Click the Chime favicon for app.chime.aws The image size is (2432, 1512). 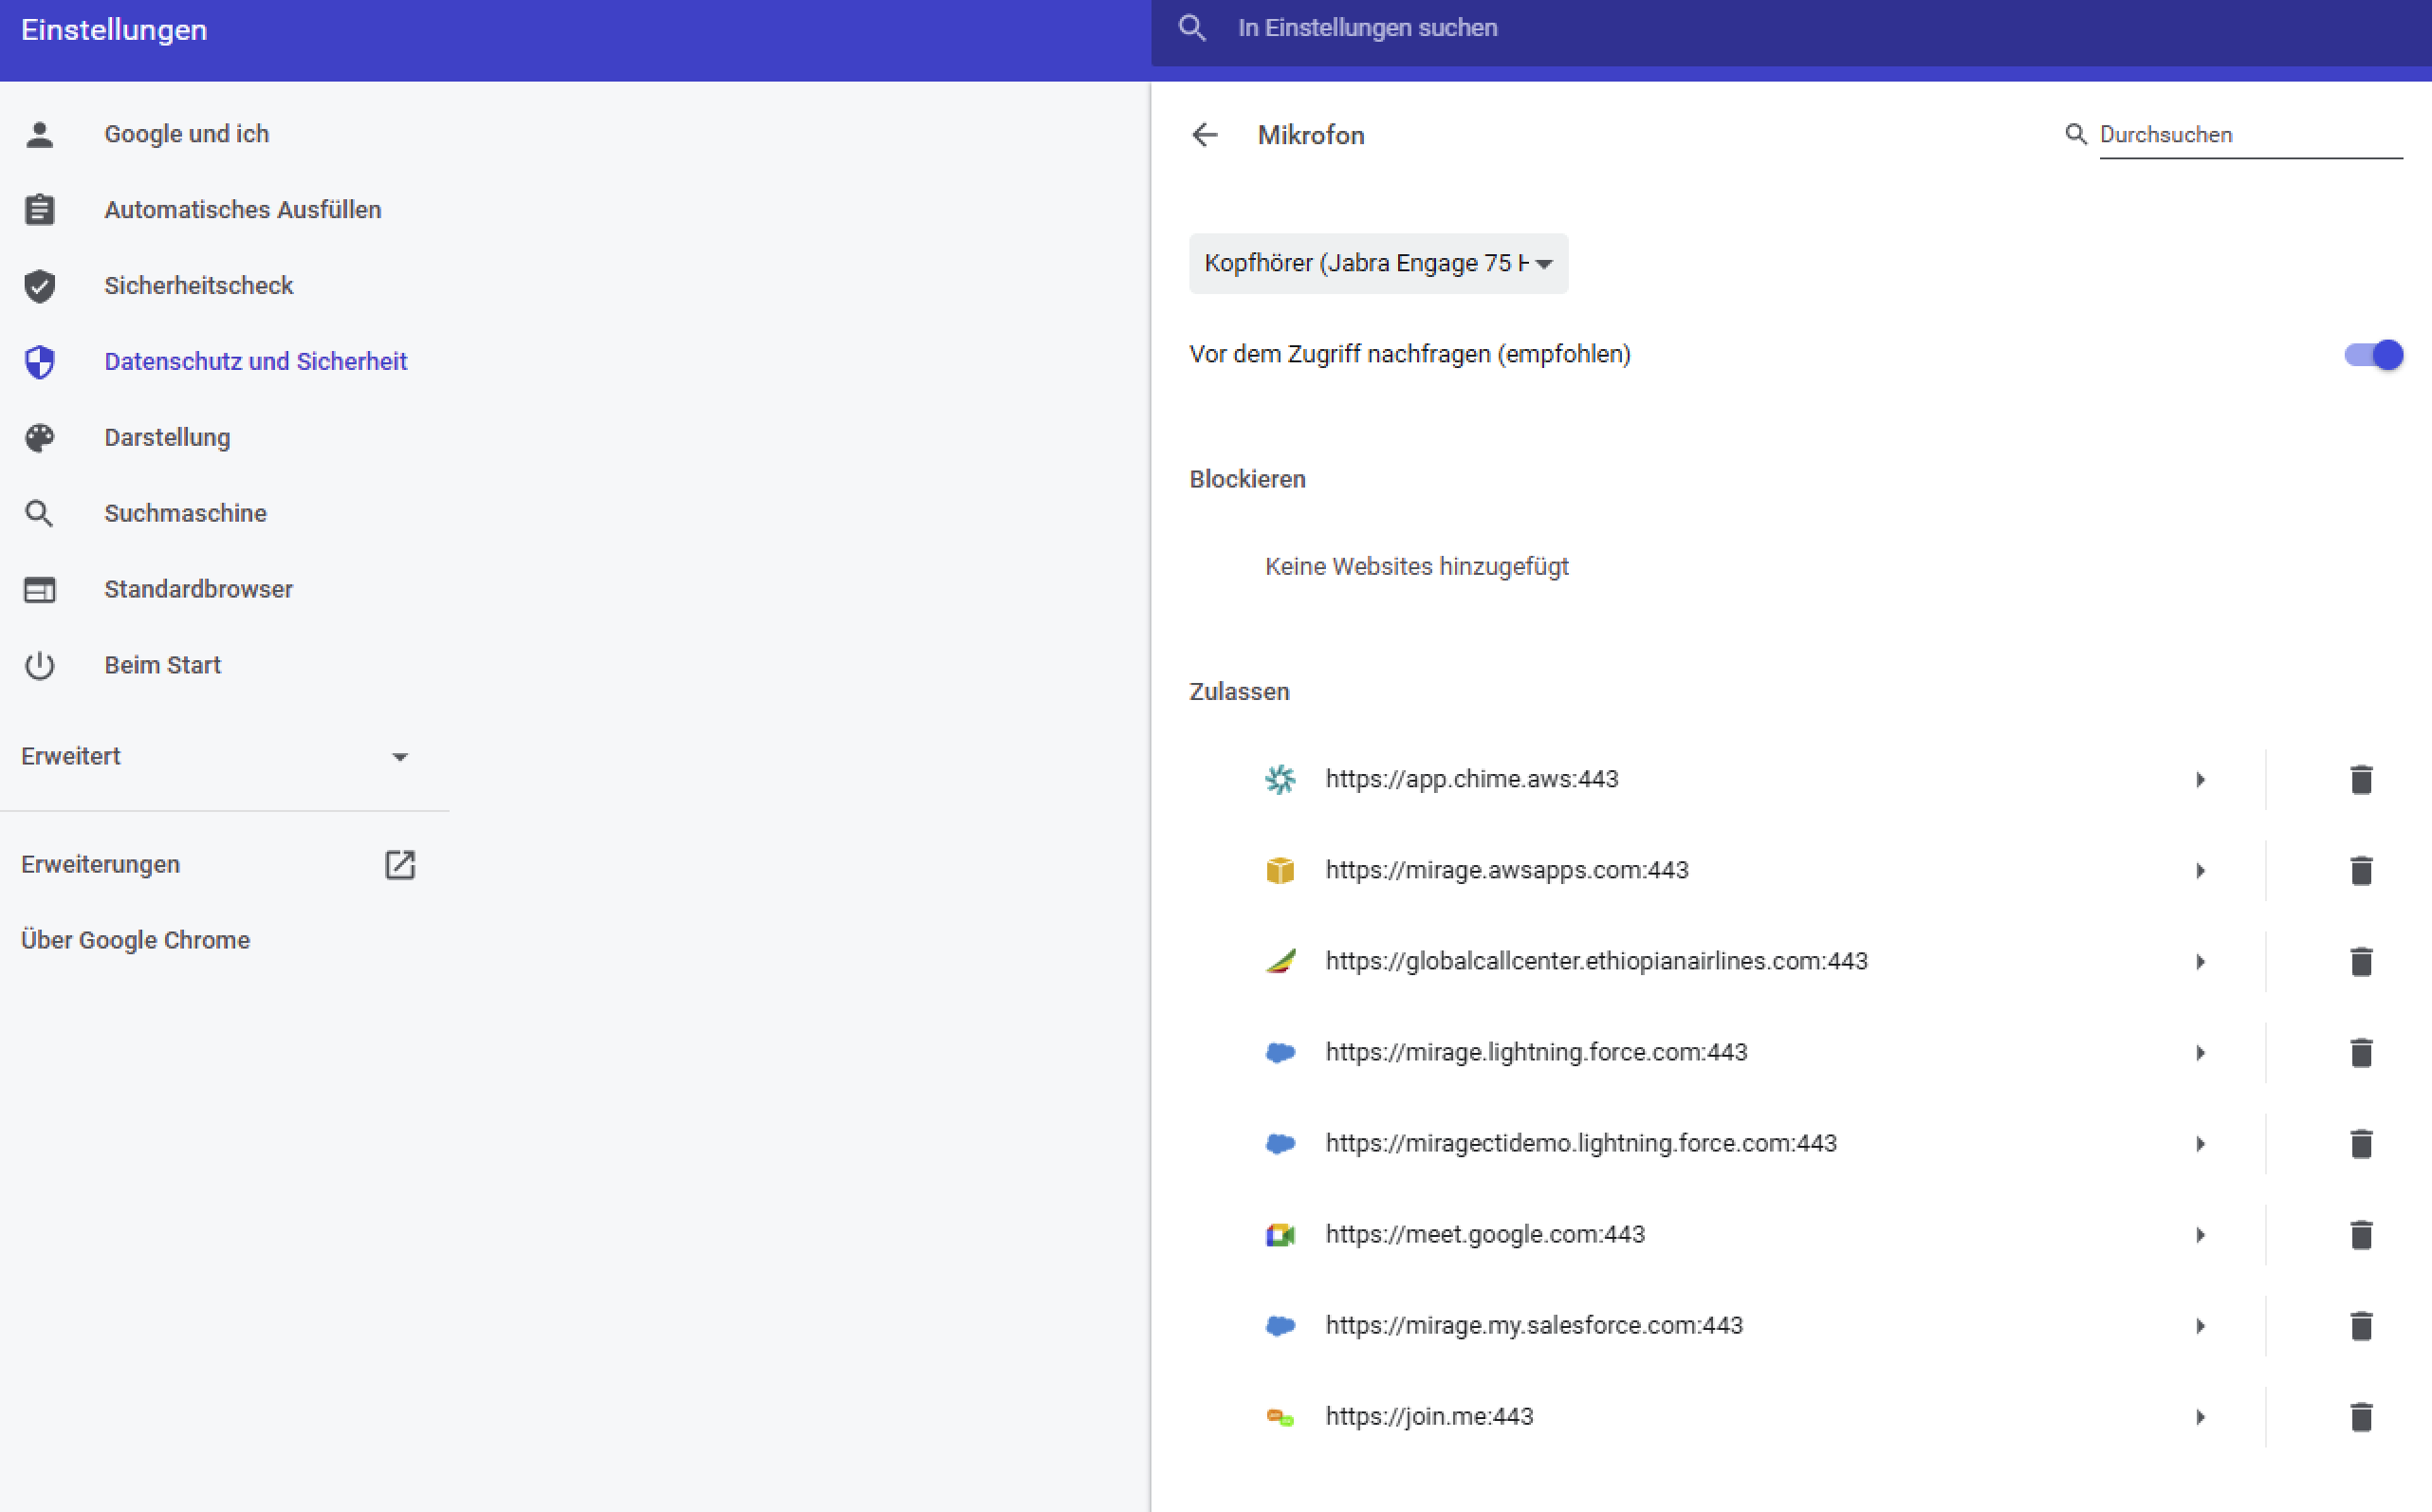(1280, 779)
